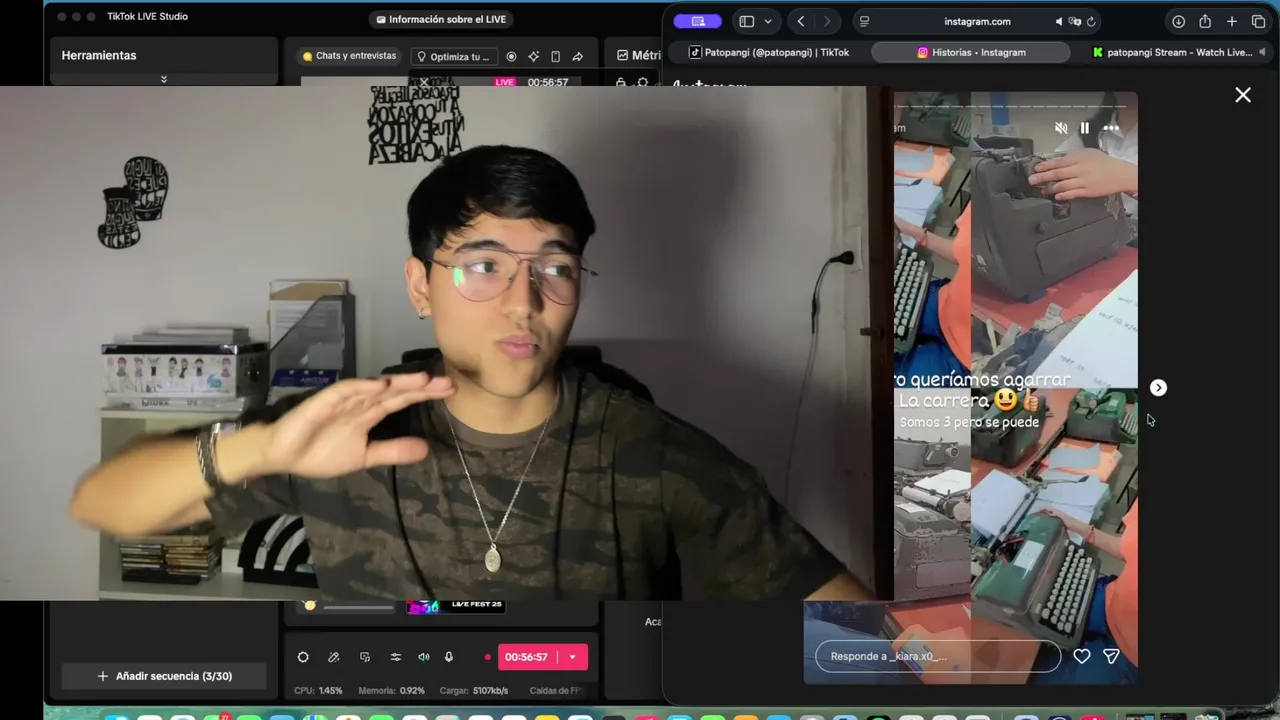1280x720 pixels.
Task: Click Añadir secuencia (3/30) button
Action: tap(165, 676)
